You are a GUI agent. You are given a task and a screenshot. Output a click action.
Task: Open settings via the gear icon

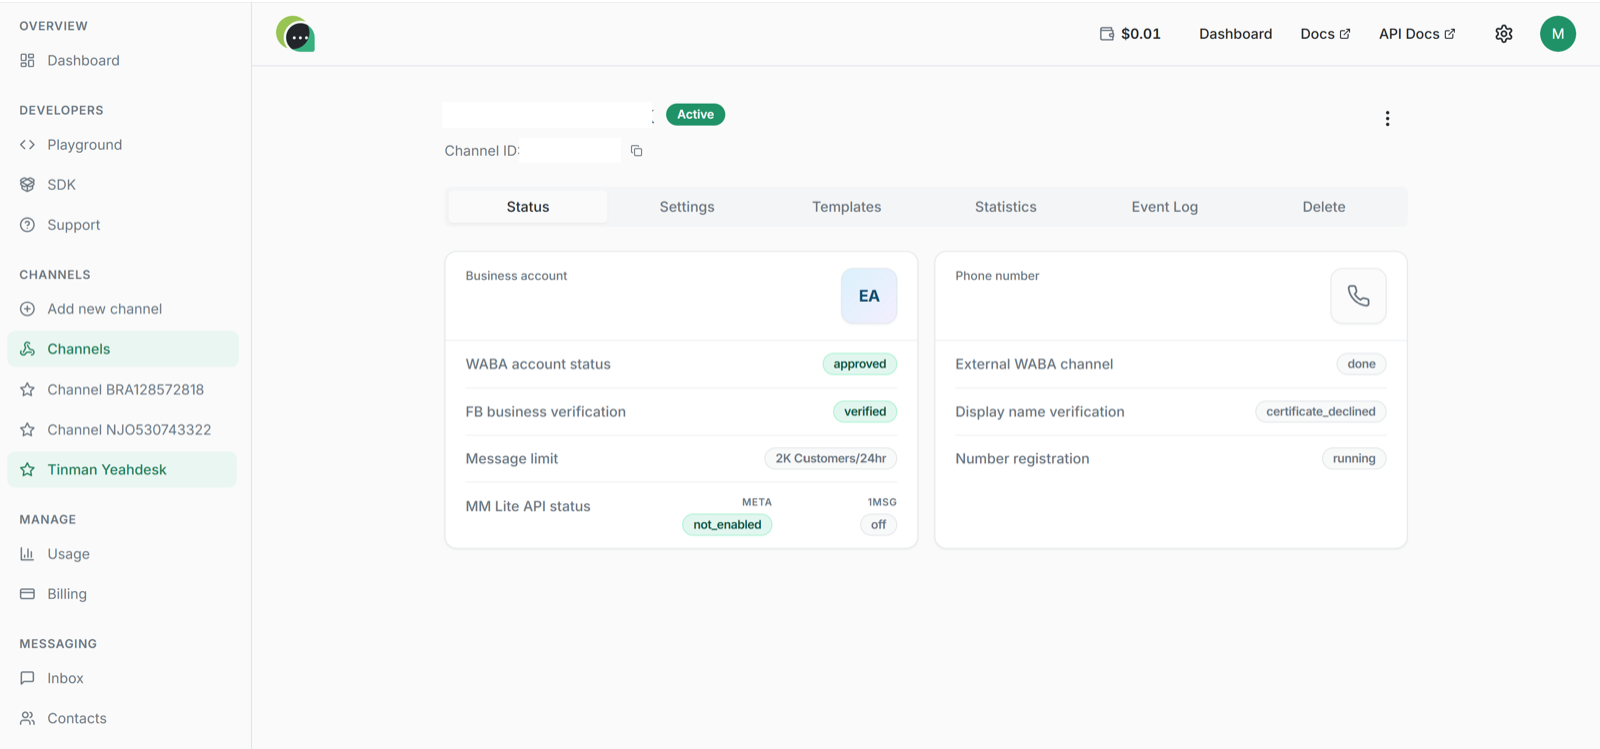1504,34
